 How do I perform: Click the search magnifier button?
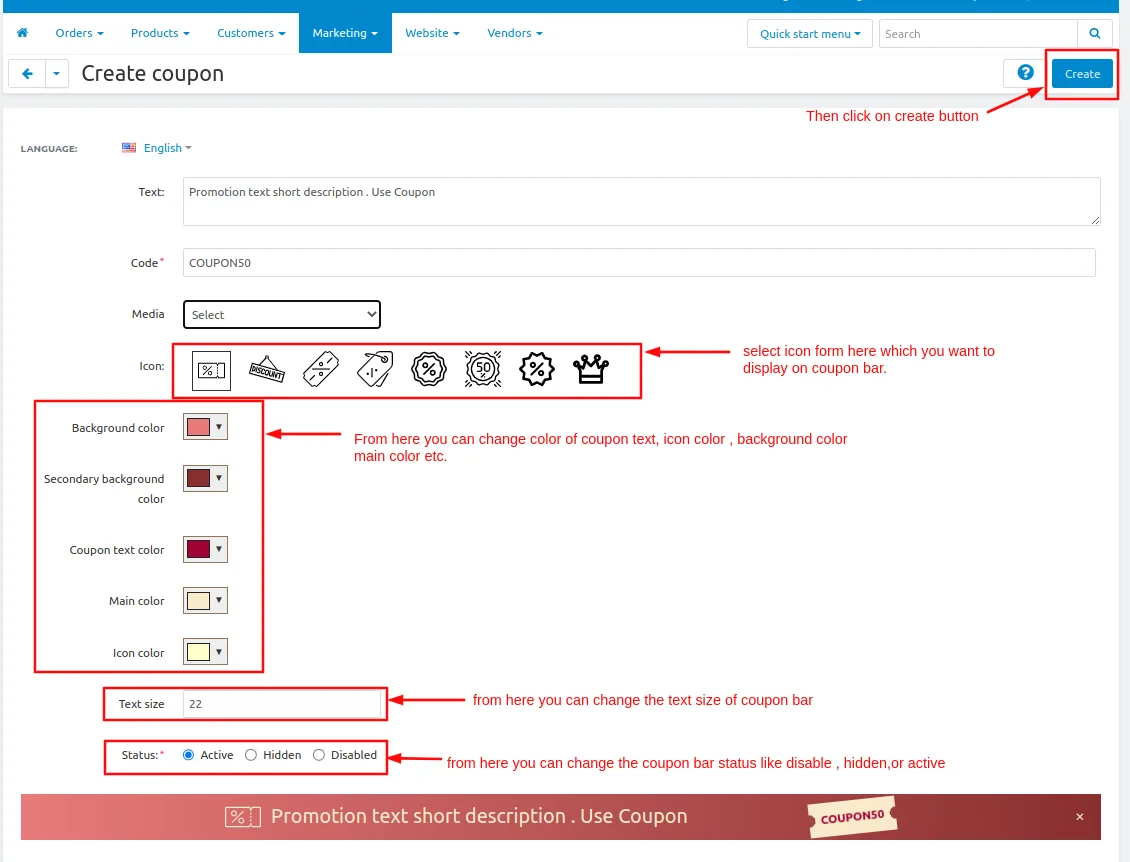pyautogui.click(x=1095, y=34)
